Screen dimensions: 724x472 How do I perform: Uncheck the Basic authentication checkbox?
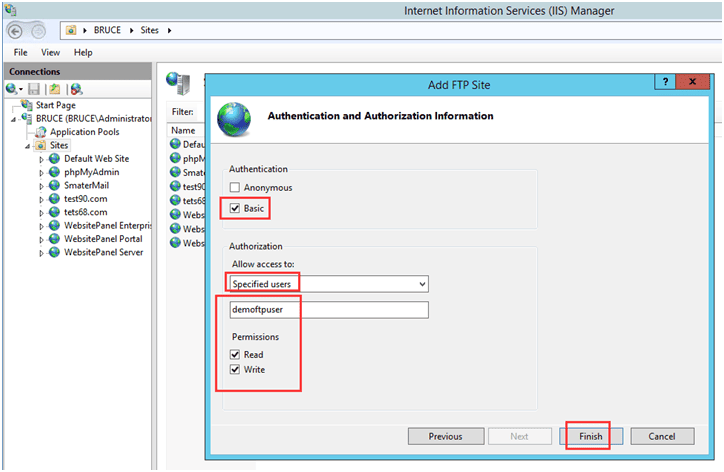tap(234, 208)
